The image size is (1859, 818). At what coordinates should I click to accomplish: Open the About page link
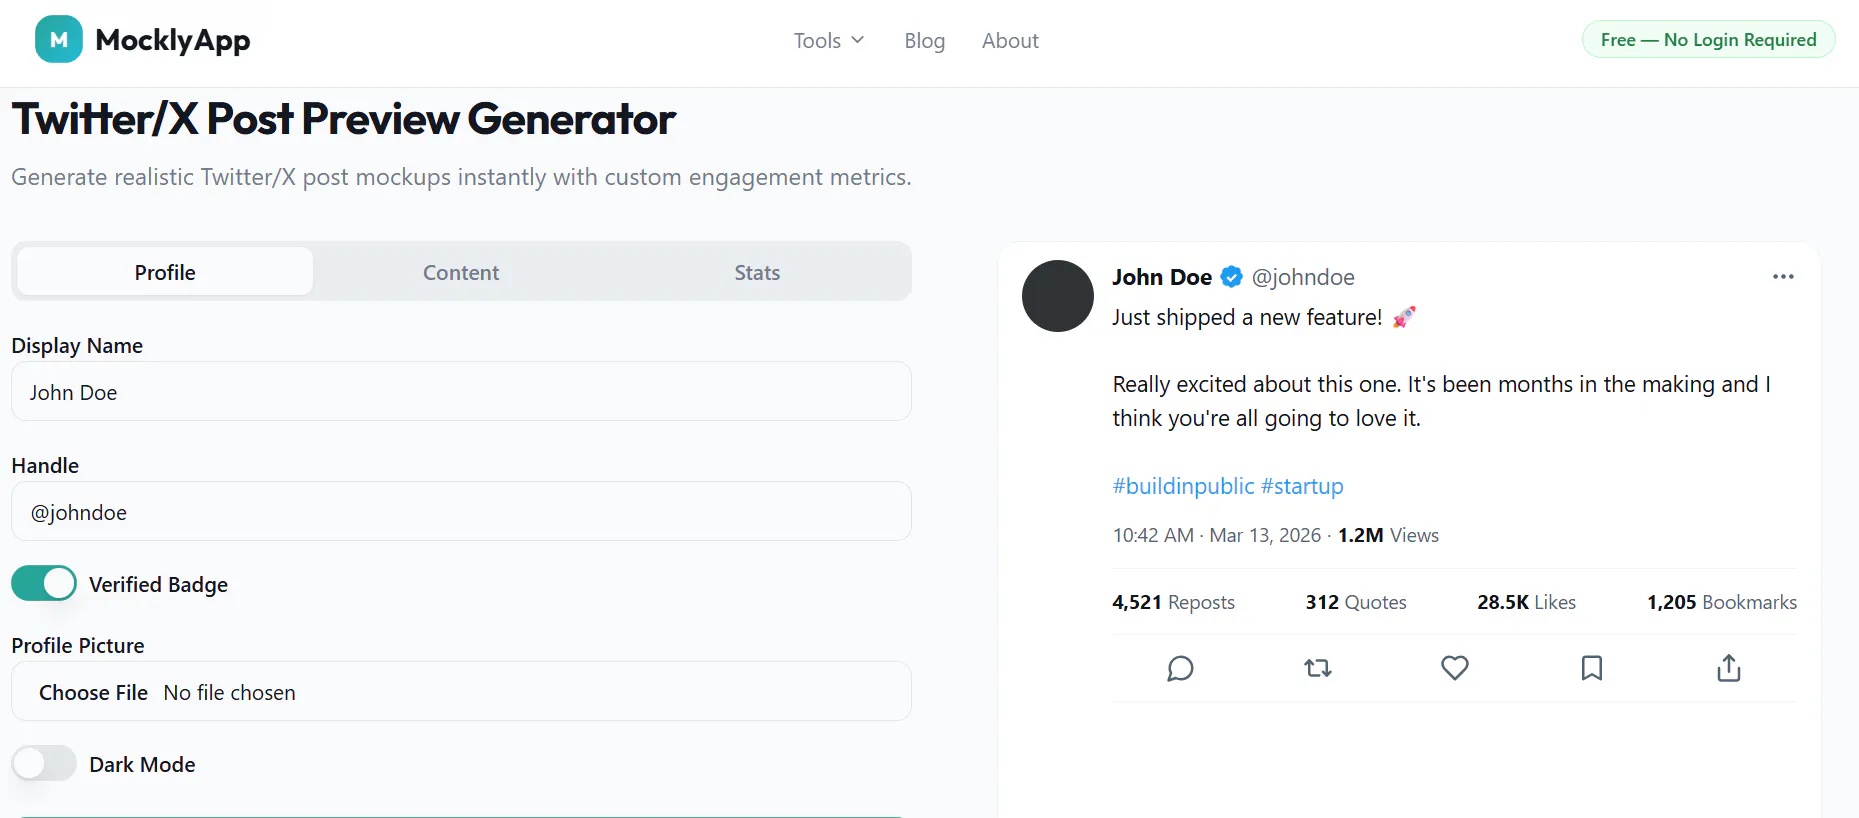click(x=1010, y=41)
